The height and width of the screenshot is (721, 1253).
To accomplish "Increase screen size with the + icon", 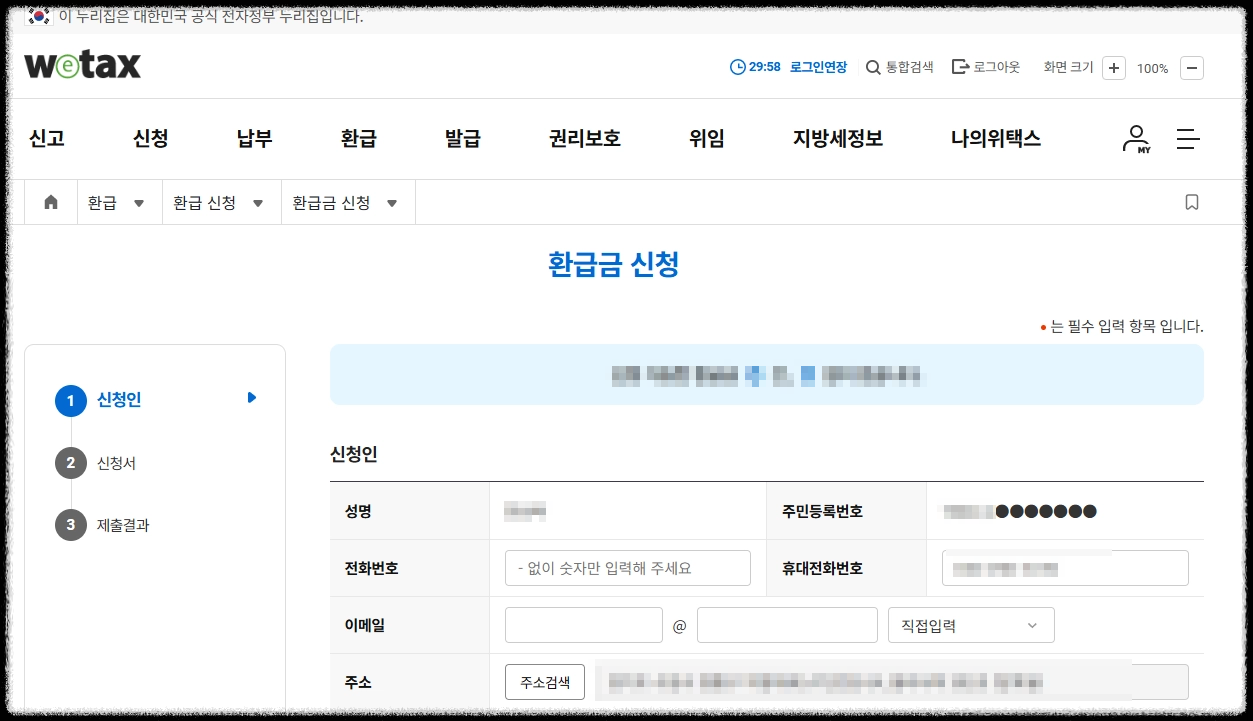I will [1113, 67].
